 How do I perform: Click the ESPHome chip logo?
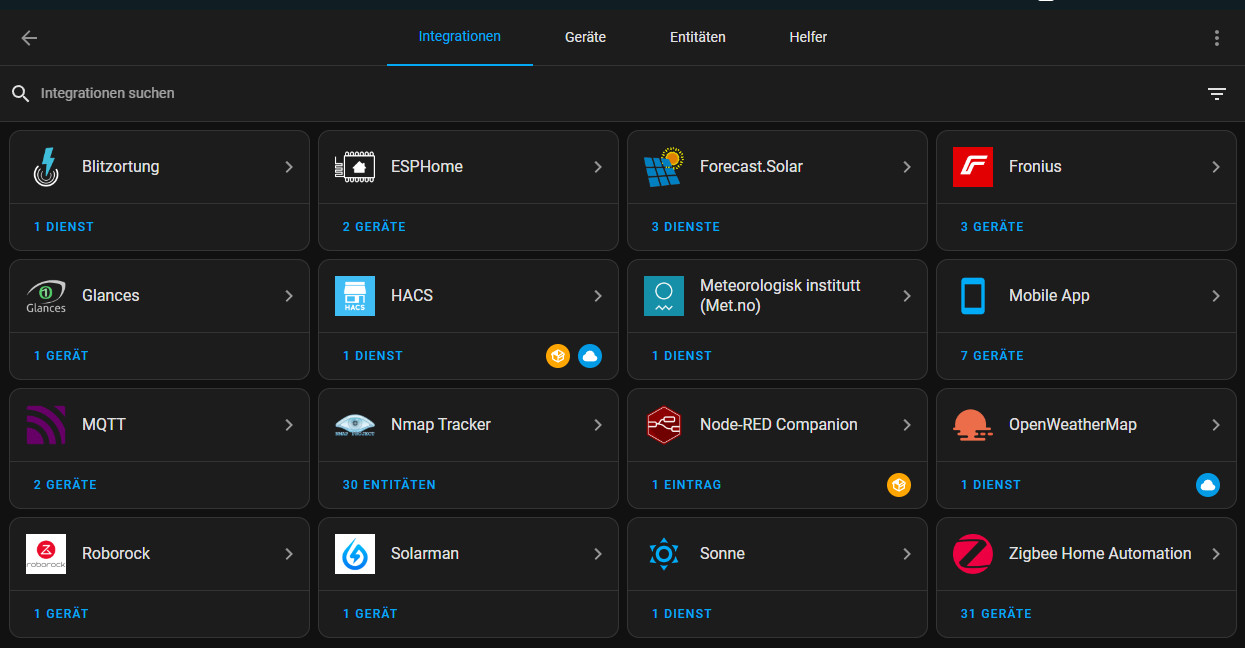pyautogui.click(x=354, y=167)
